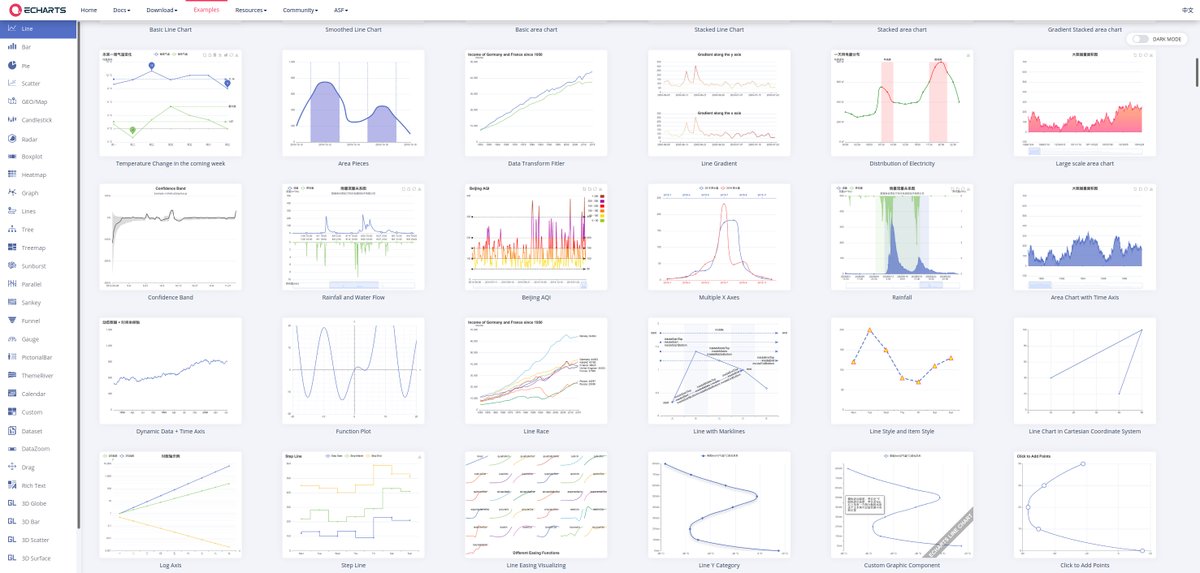Open the Beijing AQI chart thumbnail
This screenshot has width=1200, height=573.
536,237
